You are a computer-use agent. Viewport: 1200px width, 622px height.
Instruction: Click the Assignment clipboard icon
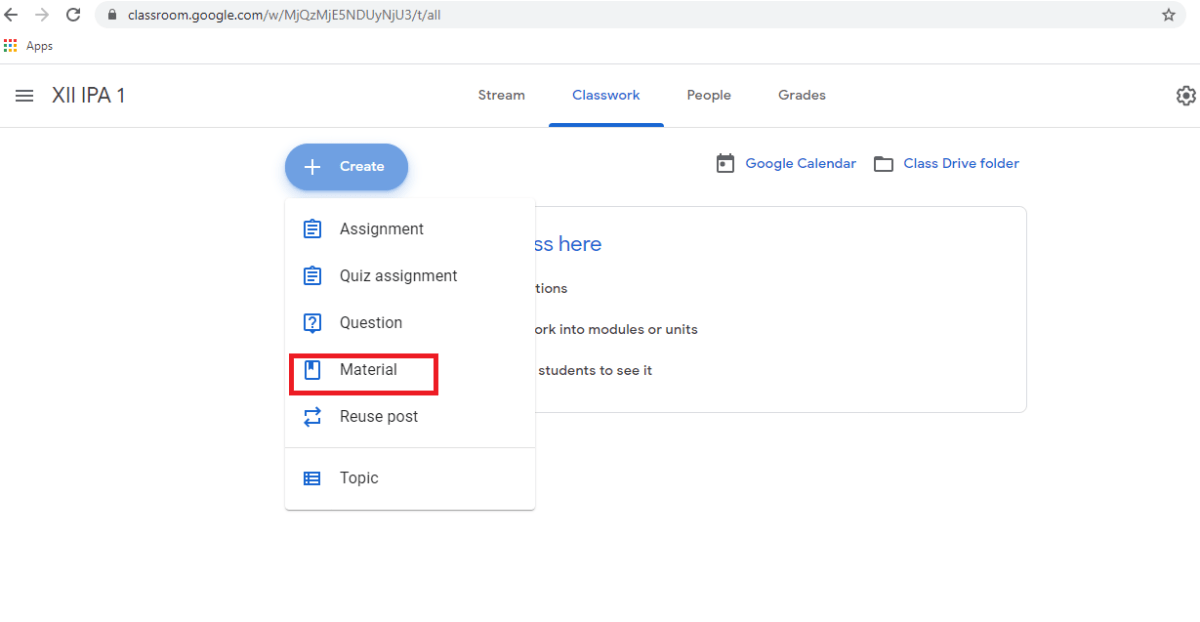(312, 228)
